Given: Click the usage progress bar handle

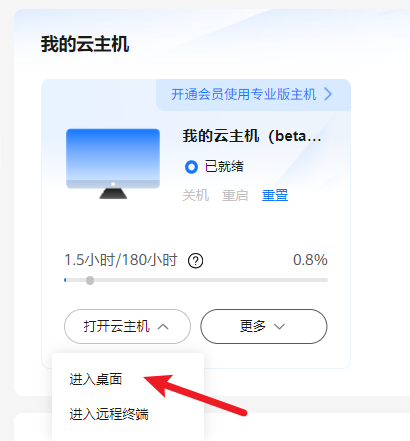Looking at the screenshot, I should tap(90, 280).
